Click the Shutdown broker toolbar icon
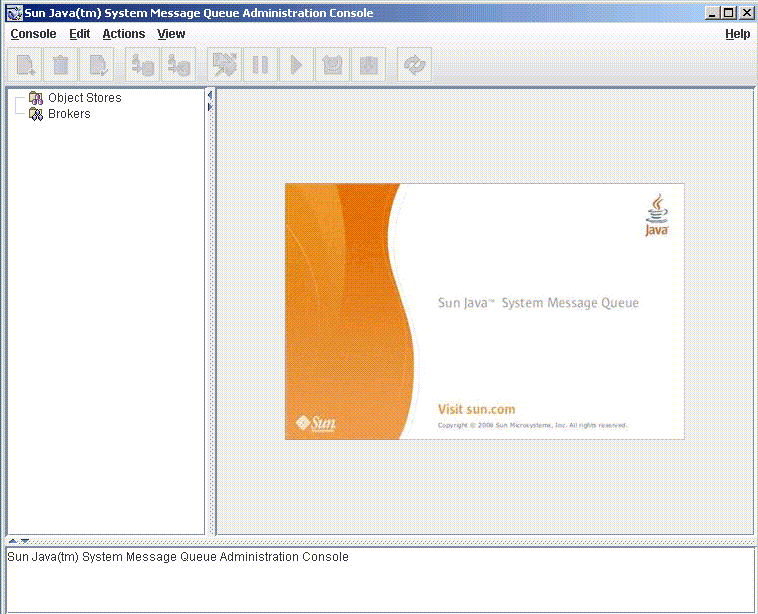This screenshot has height=614, width=758. [x=368, y=65]
